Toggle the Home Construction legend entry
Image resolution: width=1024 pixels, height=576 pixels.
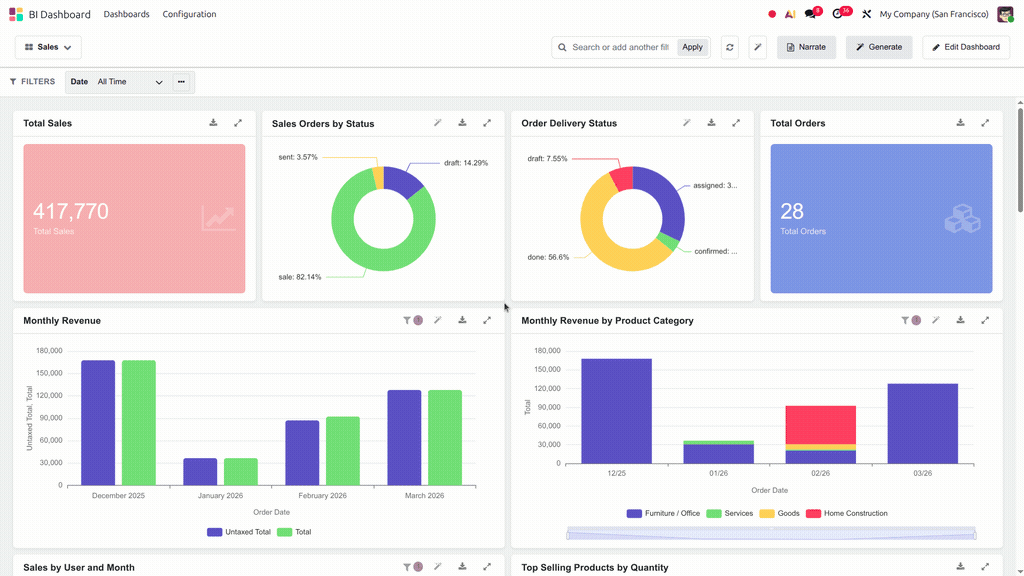coord(847,513)
